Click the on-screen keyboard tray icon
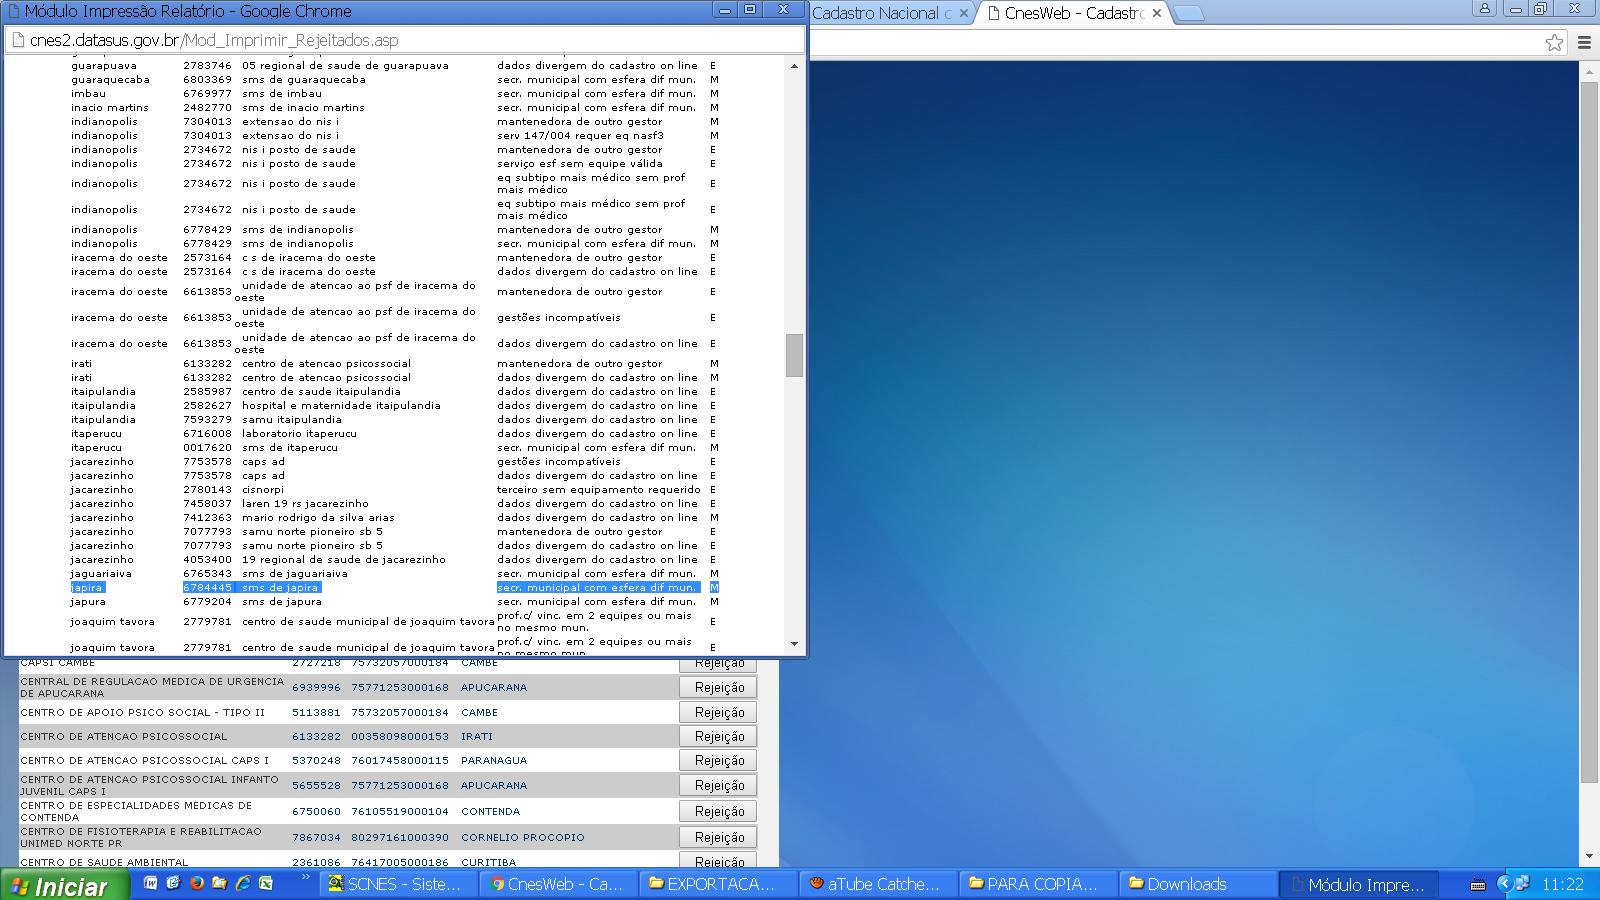Viewport: 1600px width, 900px height. click(x=1477, y=884)
